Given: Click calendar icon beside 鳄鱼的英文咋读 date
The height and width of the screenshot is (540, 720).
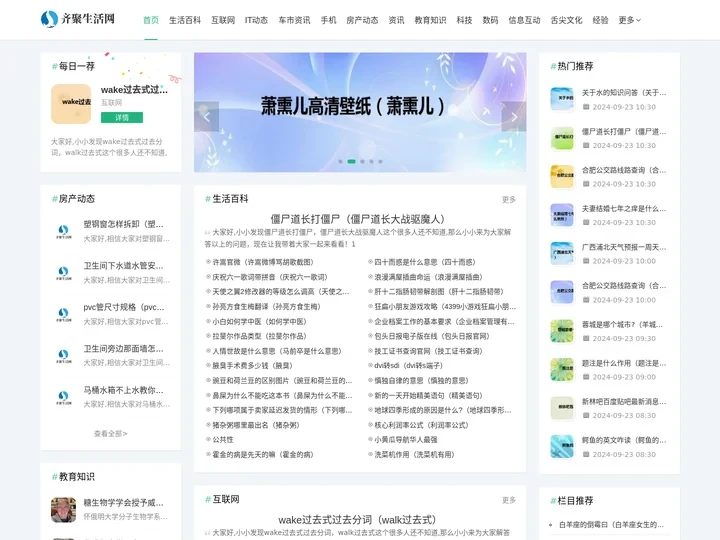Looking at the screenshot, I should point(586,454).
